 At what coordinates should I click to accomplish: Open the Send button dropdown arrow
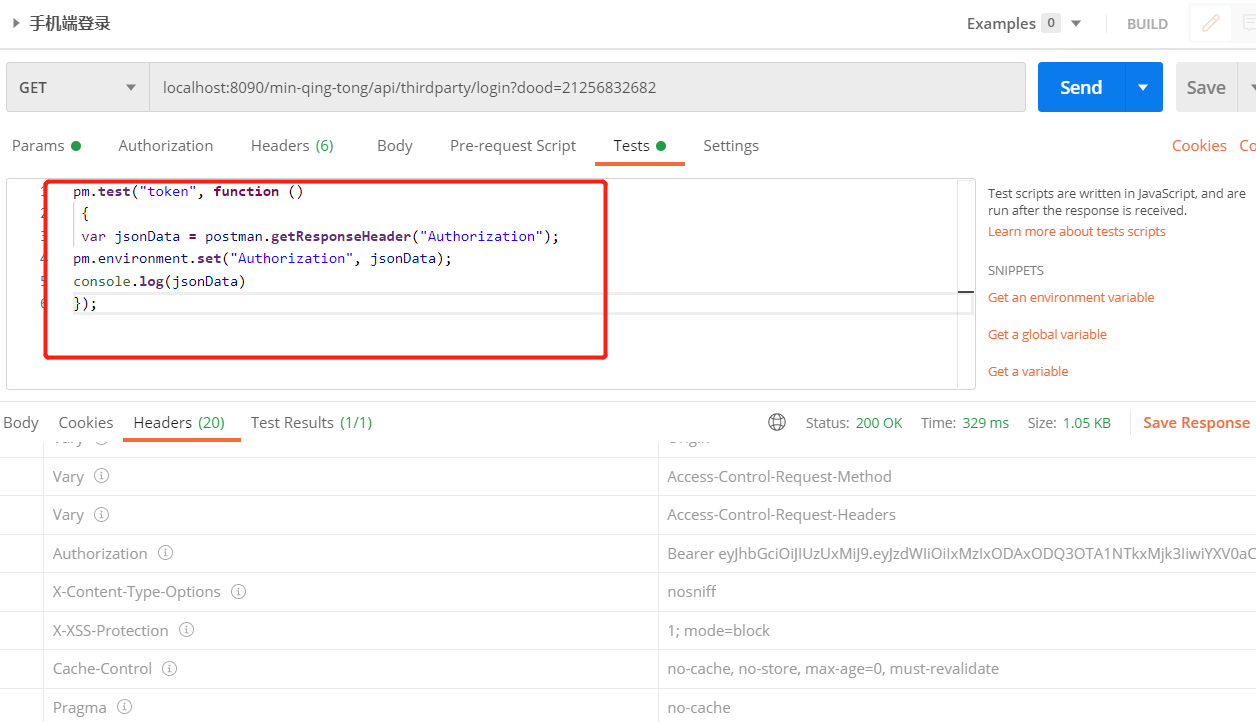click(1142, 87)
